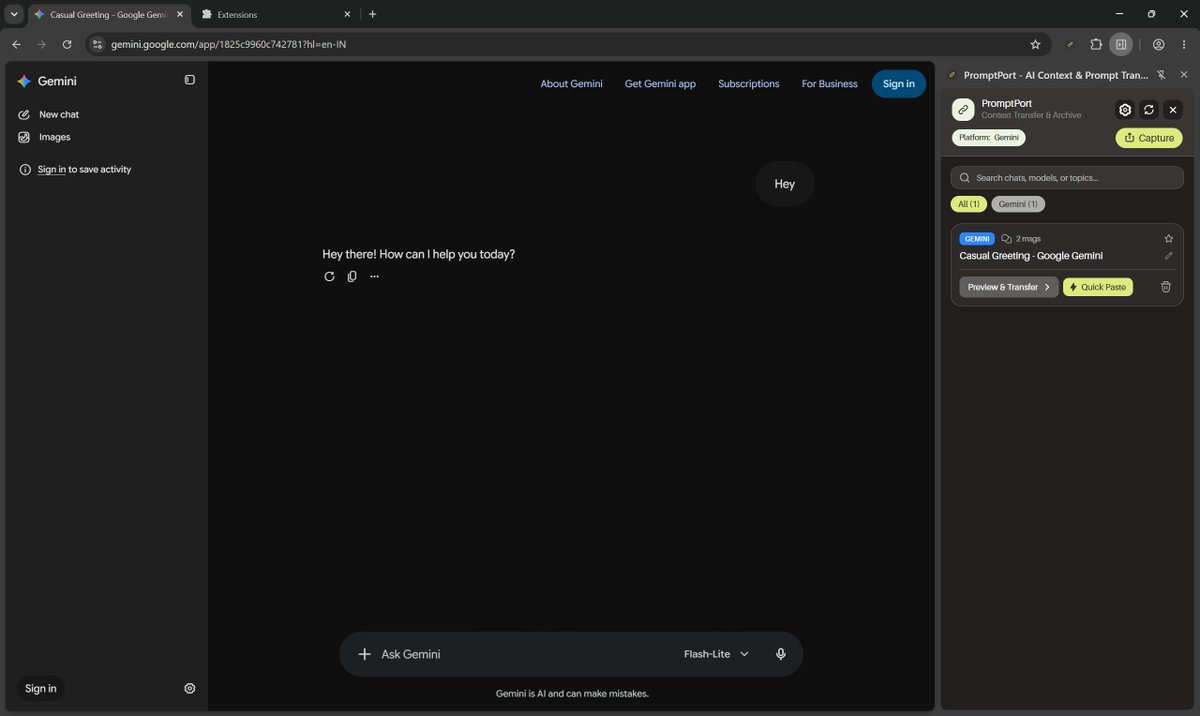Viewport: 1200px width, 716px height.
Task: Star the Casual Greeting chat
Action: 1169,239
